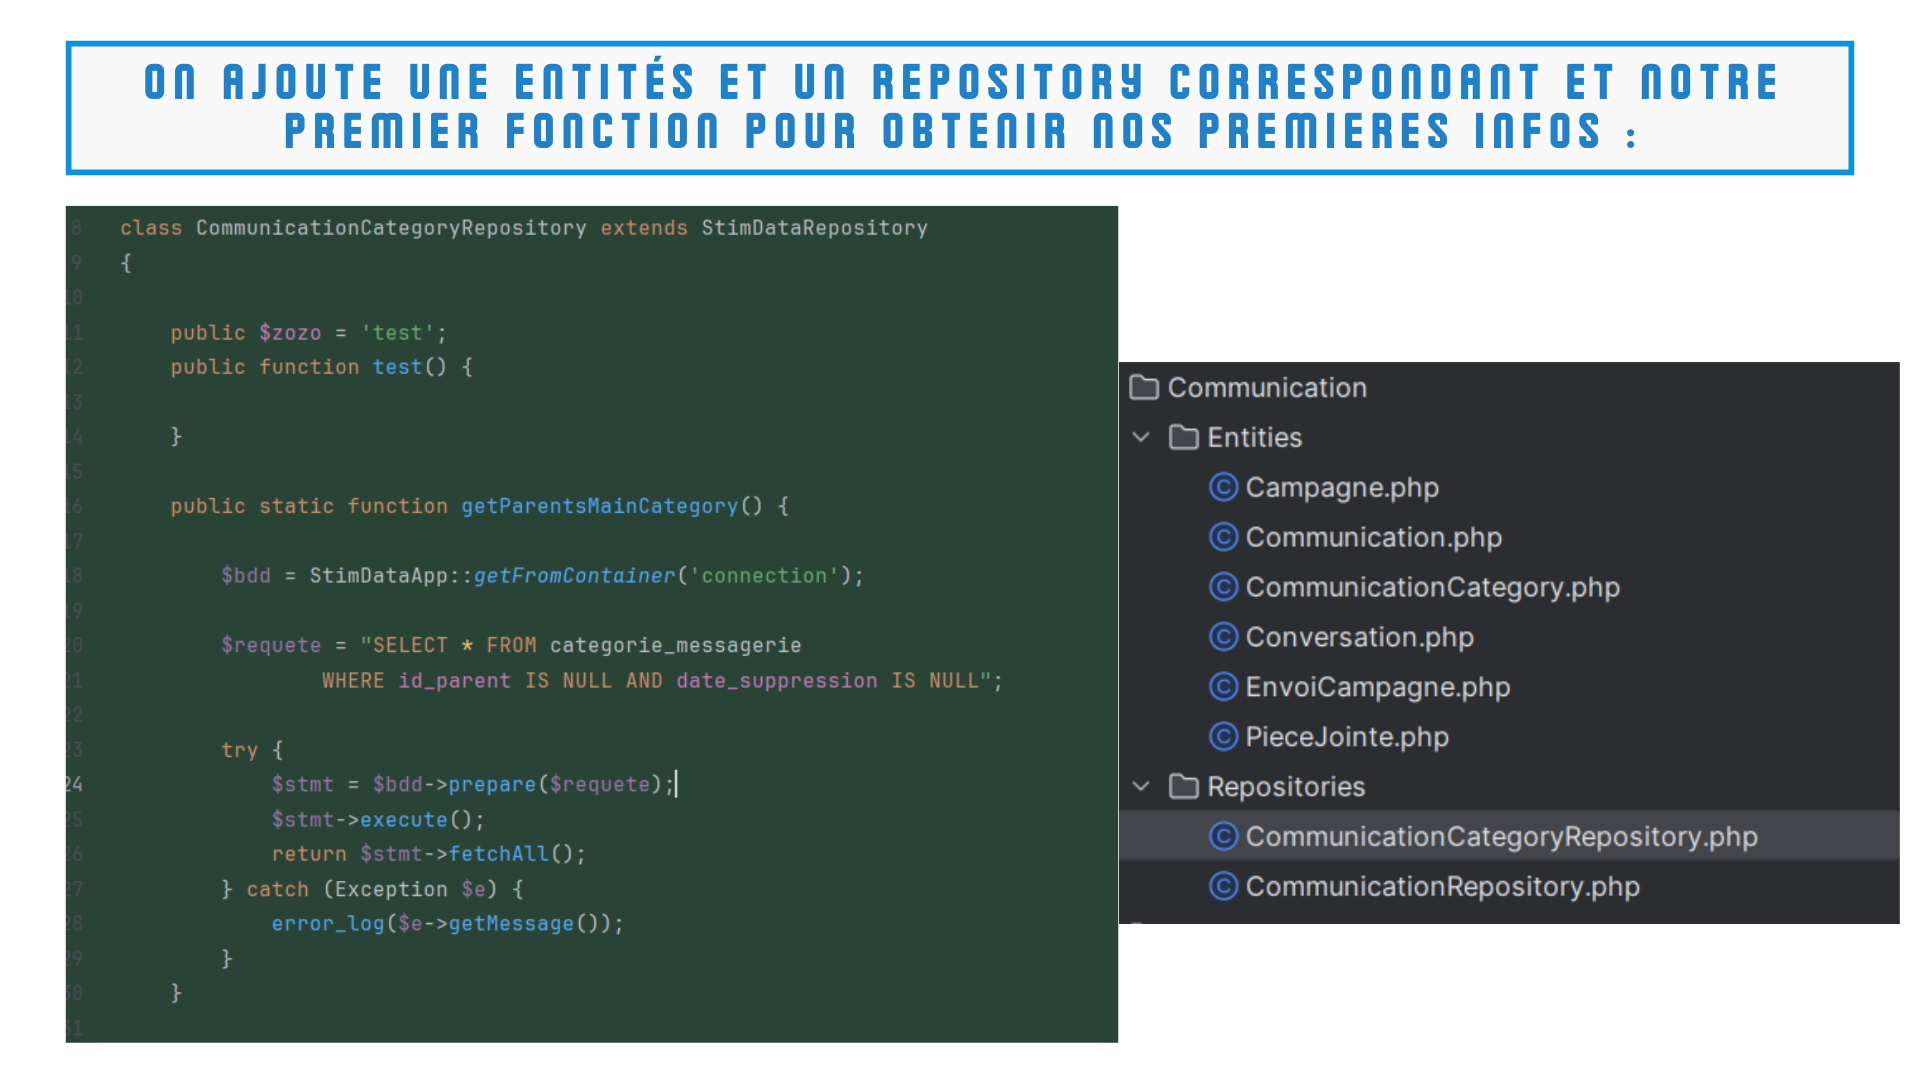The image size is (1920, 1080).
Task: Click the getParentsMainCategory function name
Action: [x=598, y=506]
